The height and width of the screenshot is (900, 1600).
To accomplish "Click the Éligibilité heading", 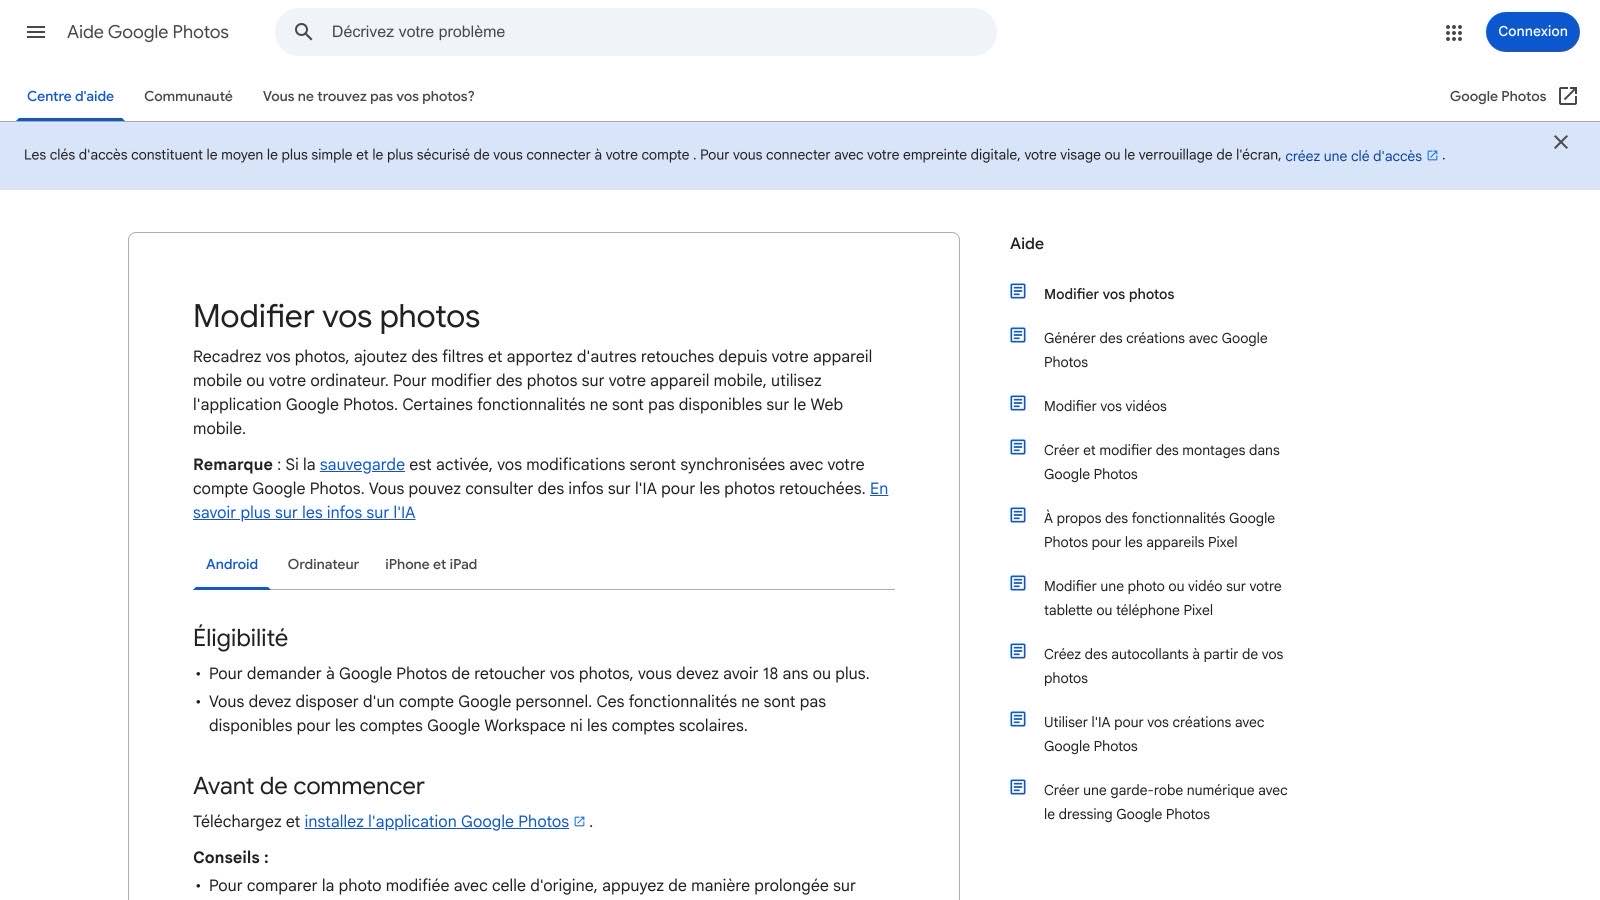I will point(240,638).
